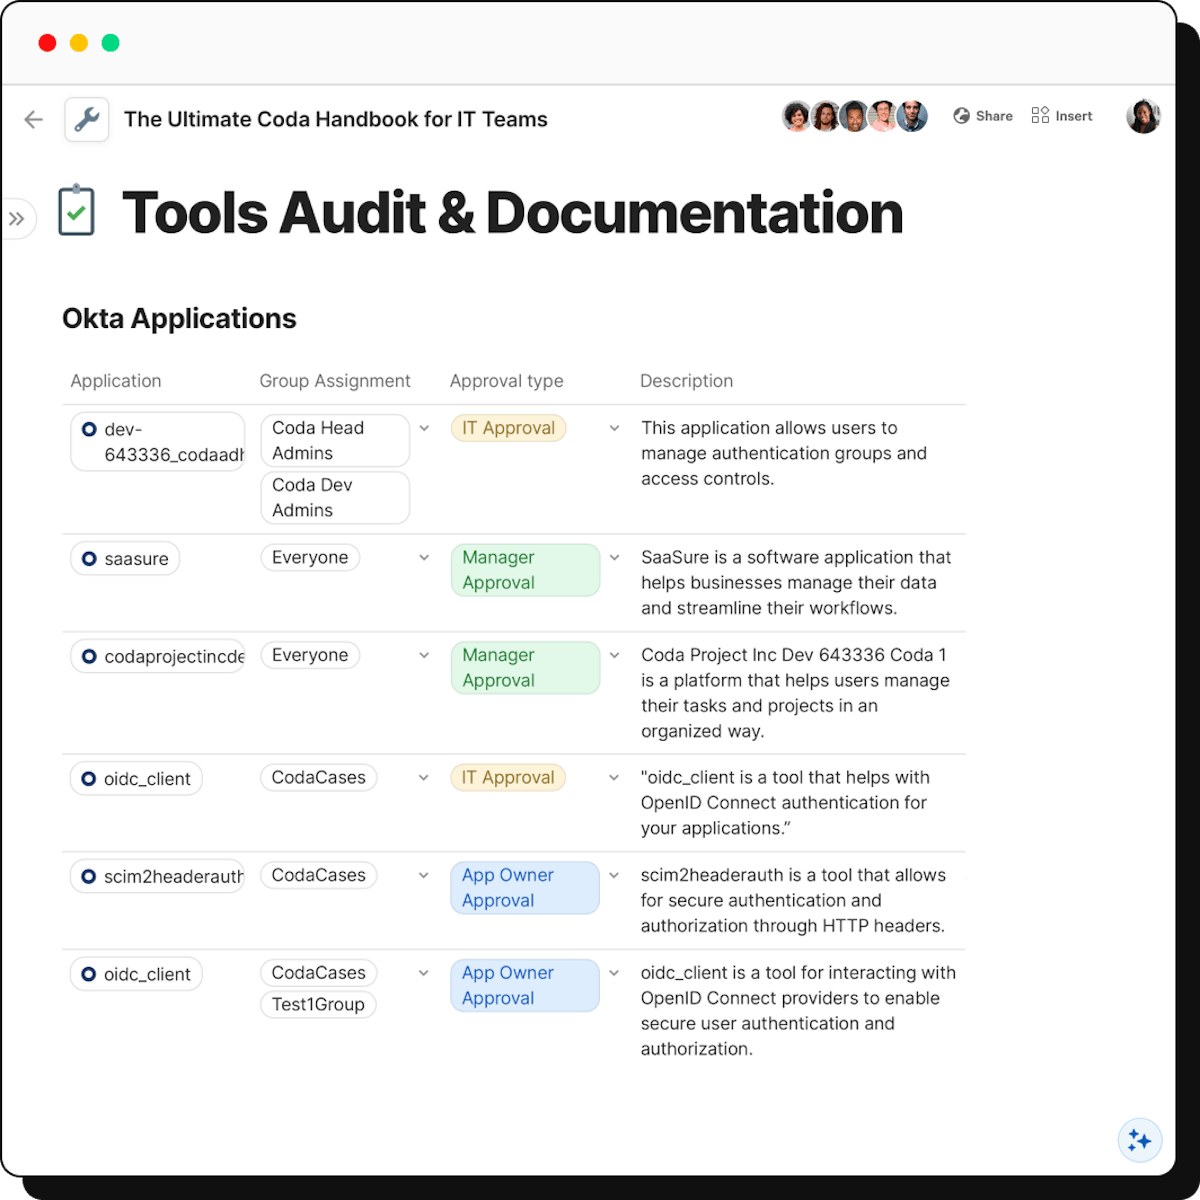Click the Insert button
The width and height of the screenshot is (1200, 1200).
(1062, 116)
